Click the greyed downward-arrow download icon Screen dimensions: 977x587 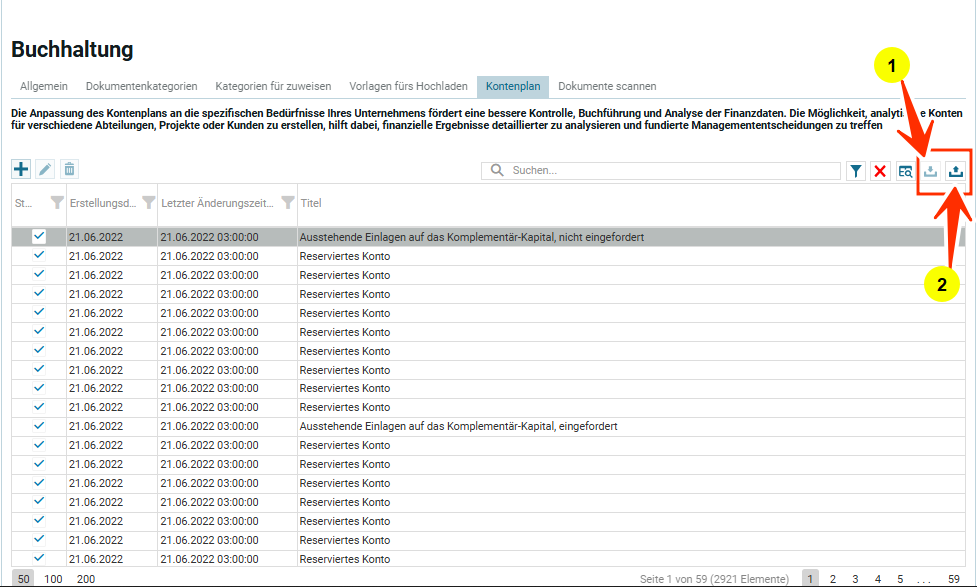931,171
